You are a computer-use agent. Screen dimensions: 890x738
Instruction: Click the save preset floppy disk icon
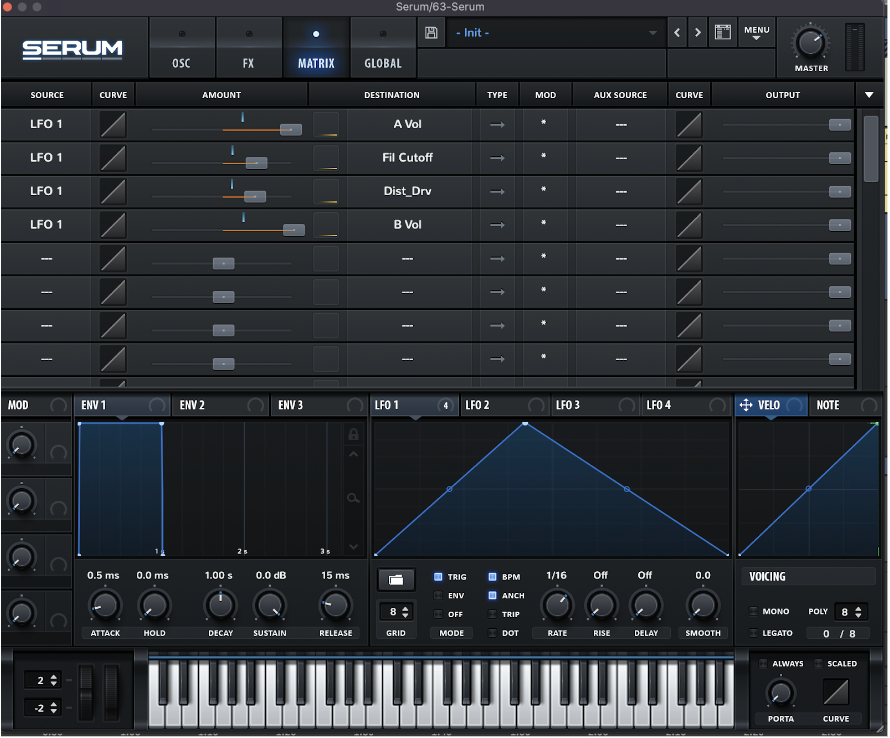tap(431, 33)
